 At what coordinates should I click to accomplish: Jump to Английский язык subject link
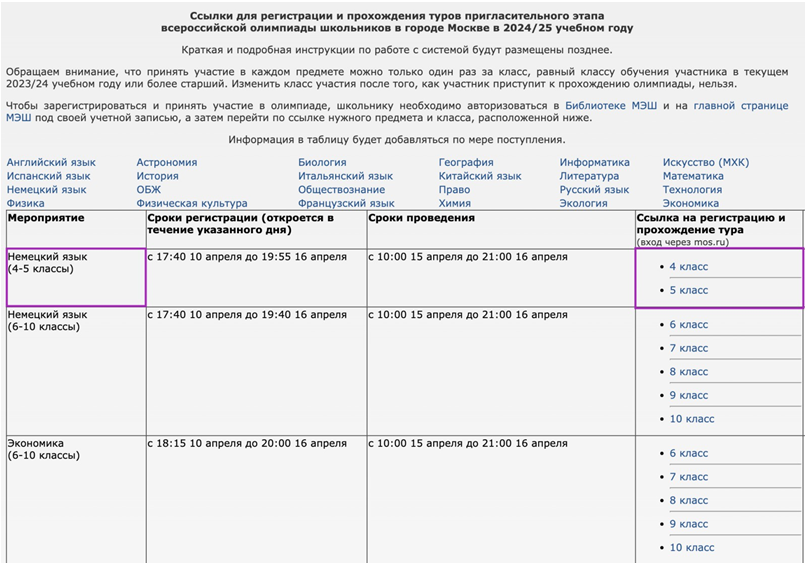[x=51, y=162]
